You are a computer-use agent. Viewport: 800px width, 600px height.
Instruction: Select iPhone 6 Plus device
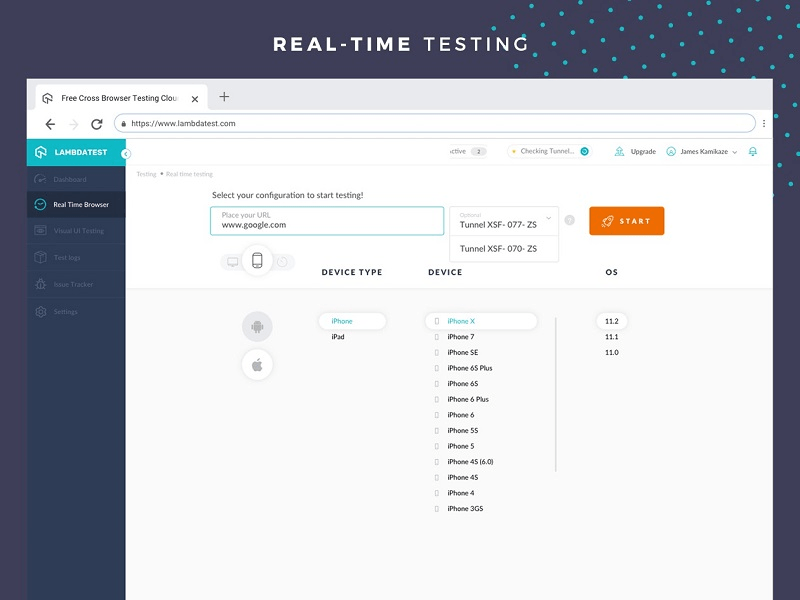(468, 399)
